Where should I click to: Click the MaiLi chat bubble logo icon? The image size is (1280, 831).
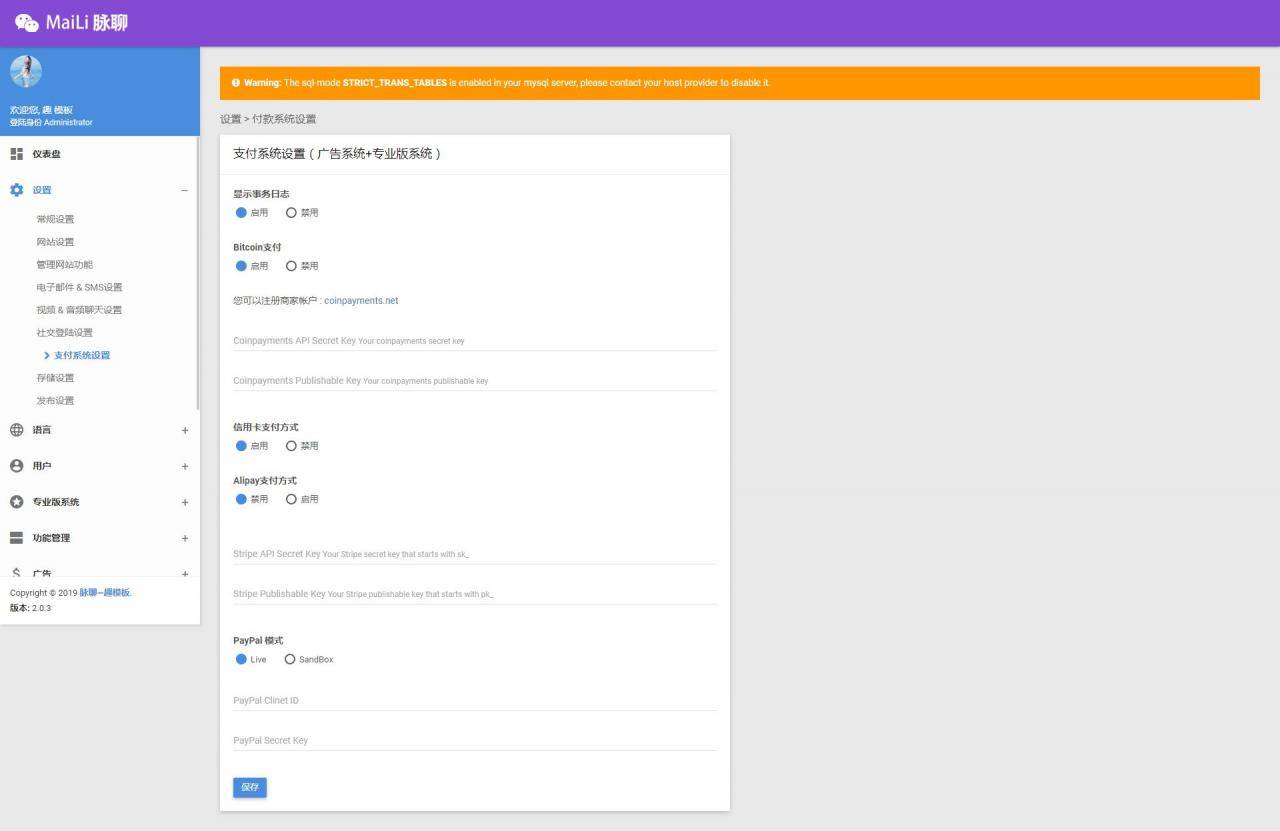pyautogui.click(x=27, y=23)
